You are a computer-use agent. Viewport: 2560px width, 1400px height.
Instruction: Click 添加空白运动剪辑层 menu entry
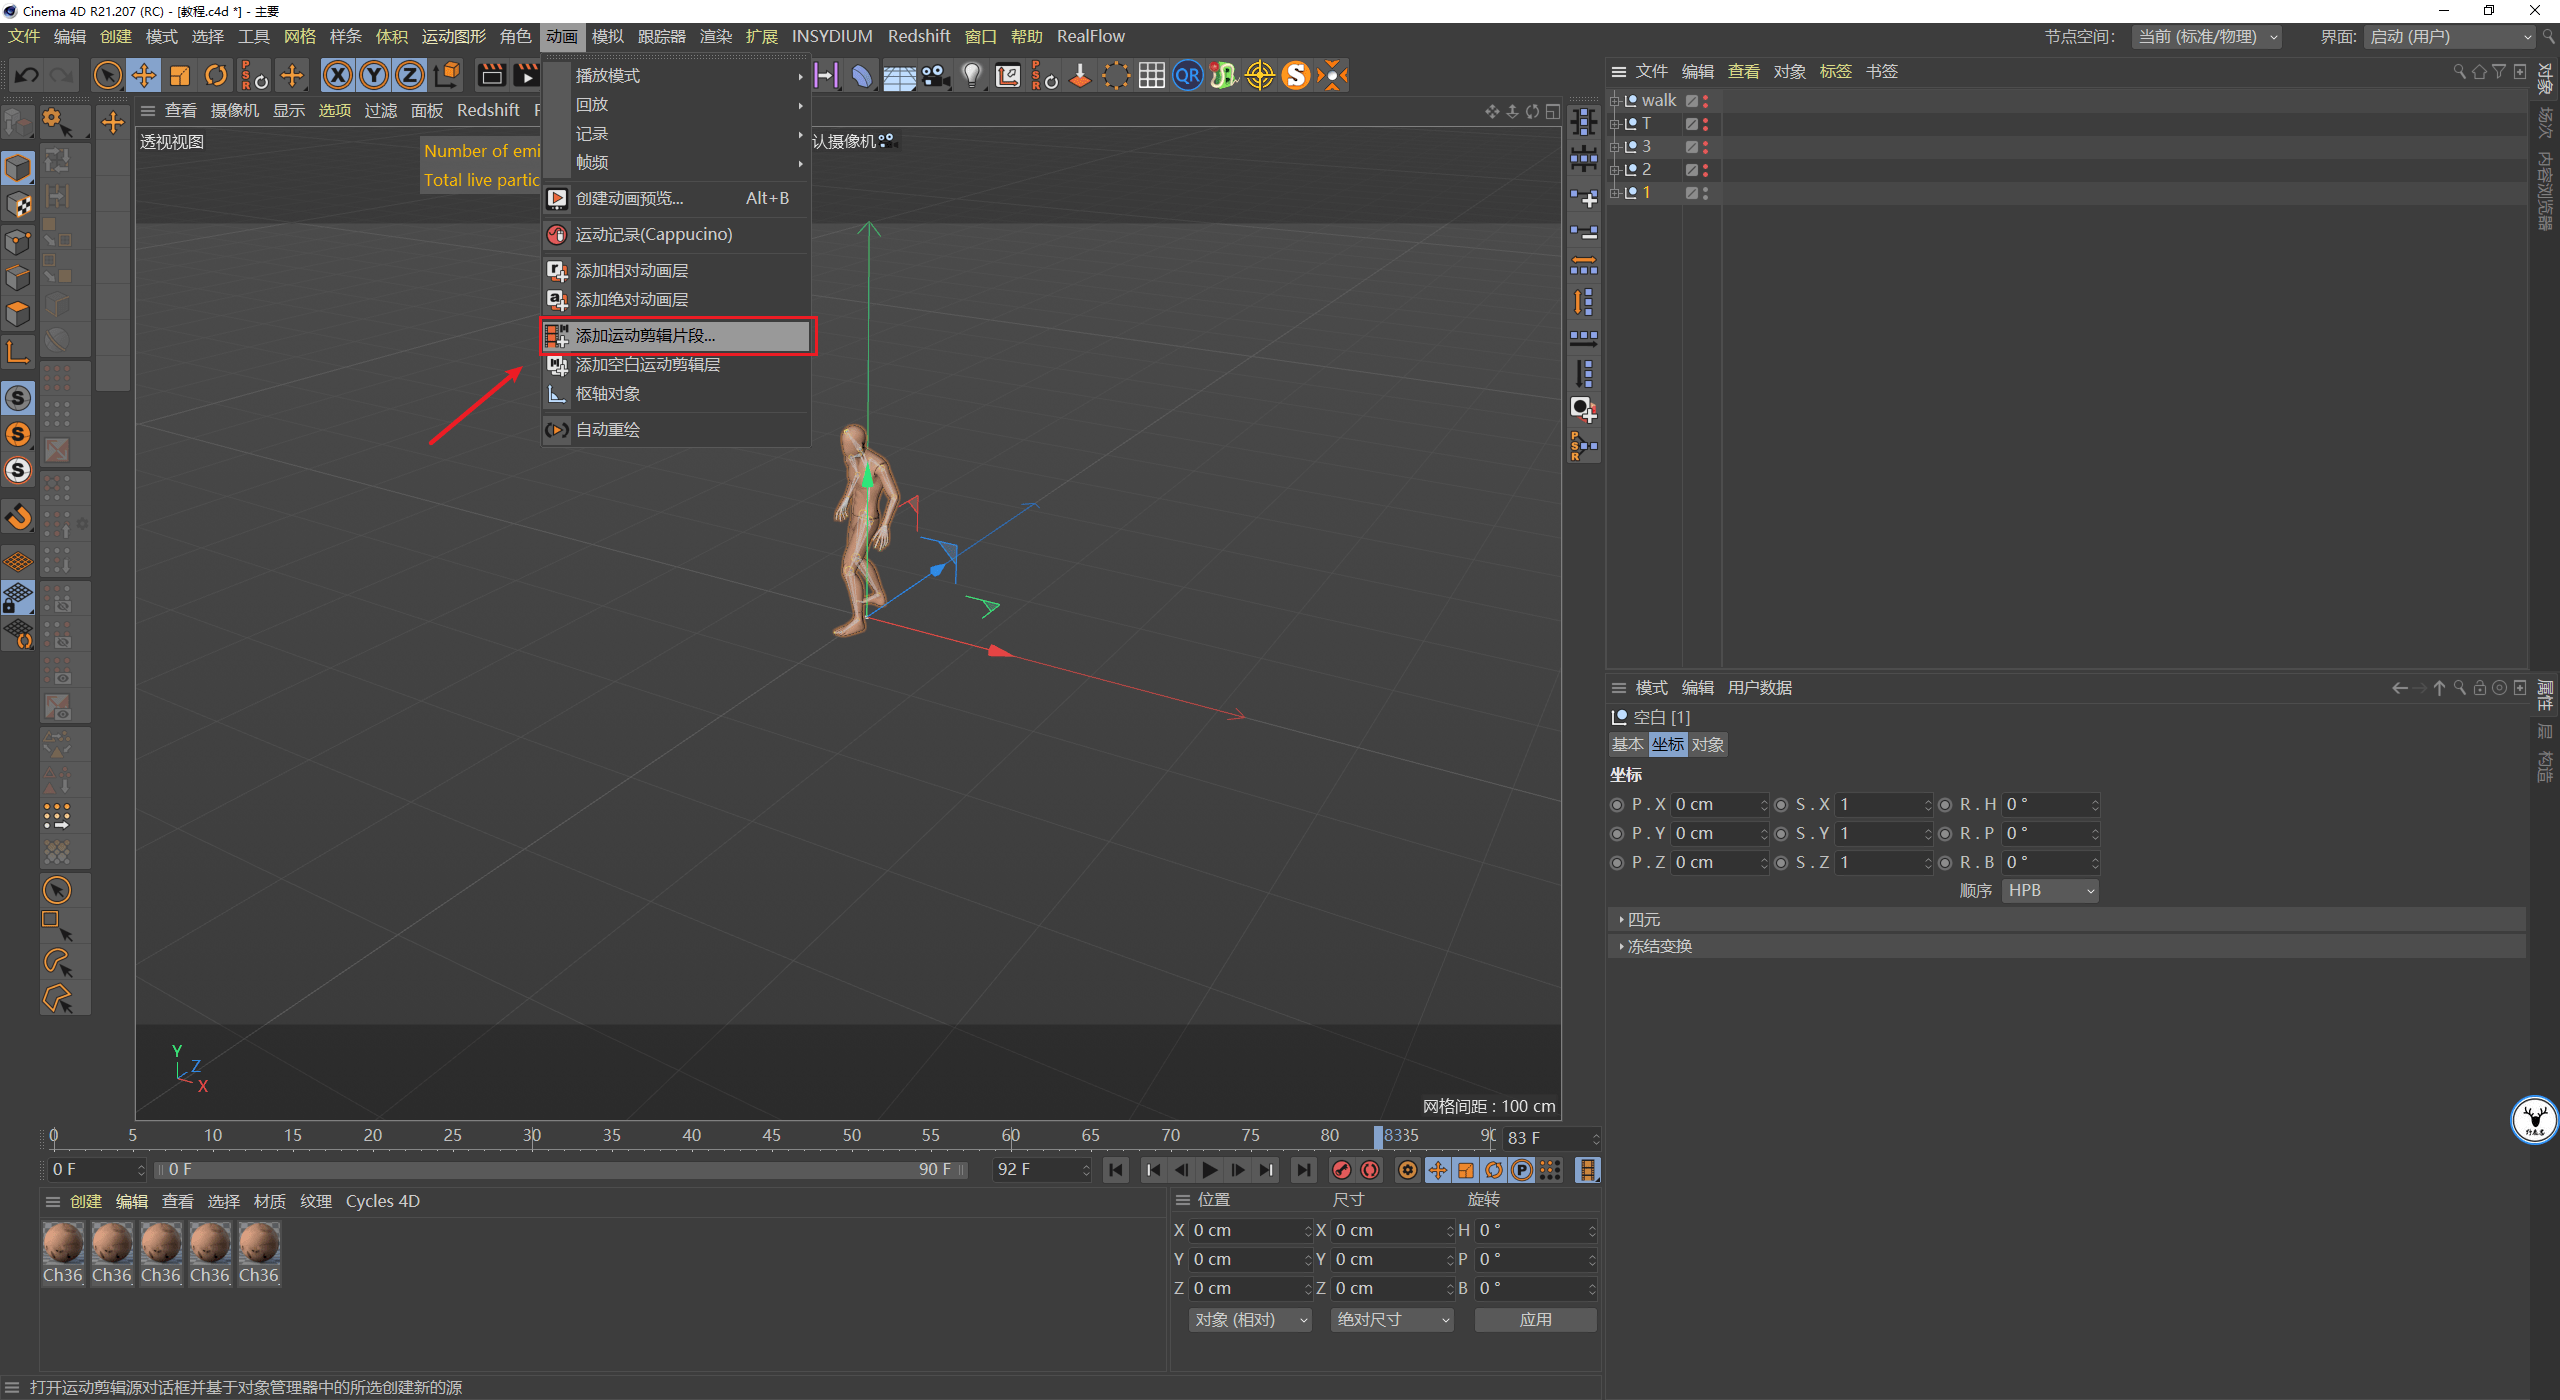(647, 365)
